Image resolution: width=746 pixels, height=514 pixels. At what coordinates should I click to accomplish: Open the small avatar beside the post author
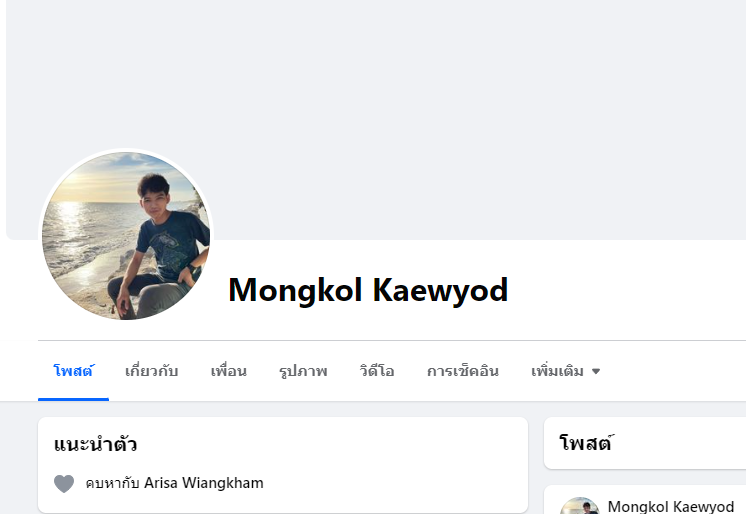pyautogui.click(x=579, y=505)
